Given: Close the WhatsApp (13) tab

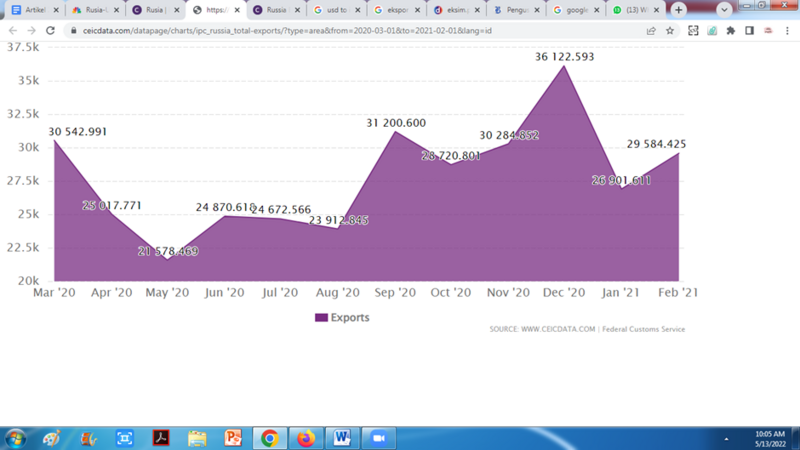Looking at the screenshot, I should [655, 10].
